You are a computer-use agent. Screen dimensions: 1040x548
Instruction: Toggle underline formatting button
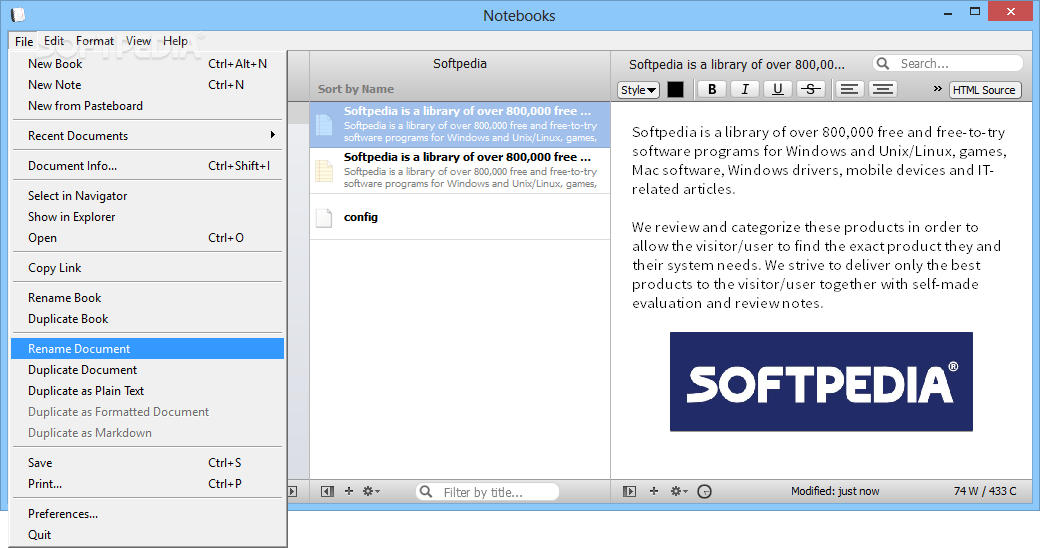click(x=778, y=89)
